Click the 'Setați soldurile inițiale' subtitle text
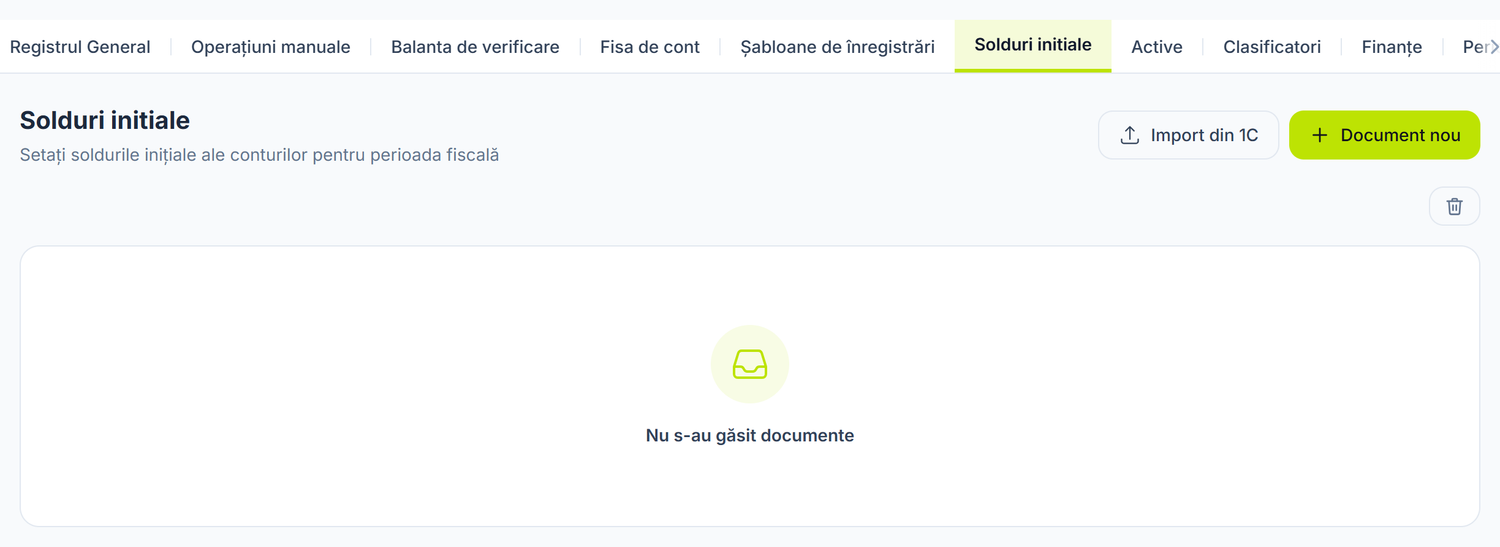The image size is (1500, 547). point(259,155)
